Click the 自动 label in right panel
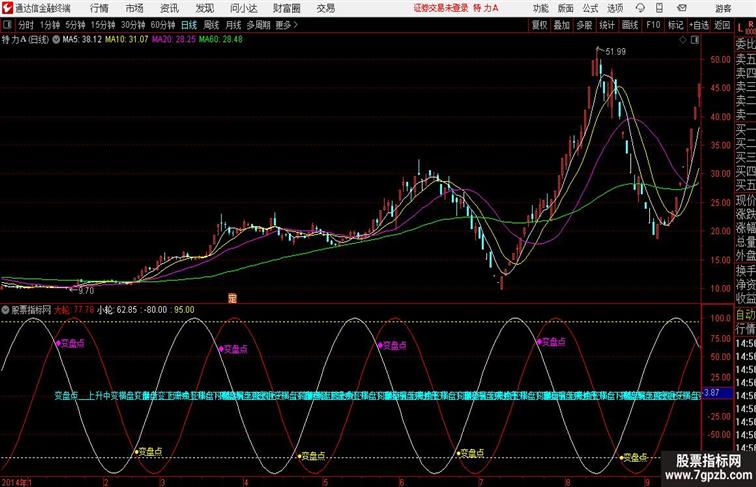756x487 pixels. pyautogui.click(x=745, y=315)
